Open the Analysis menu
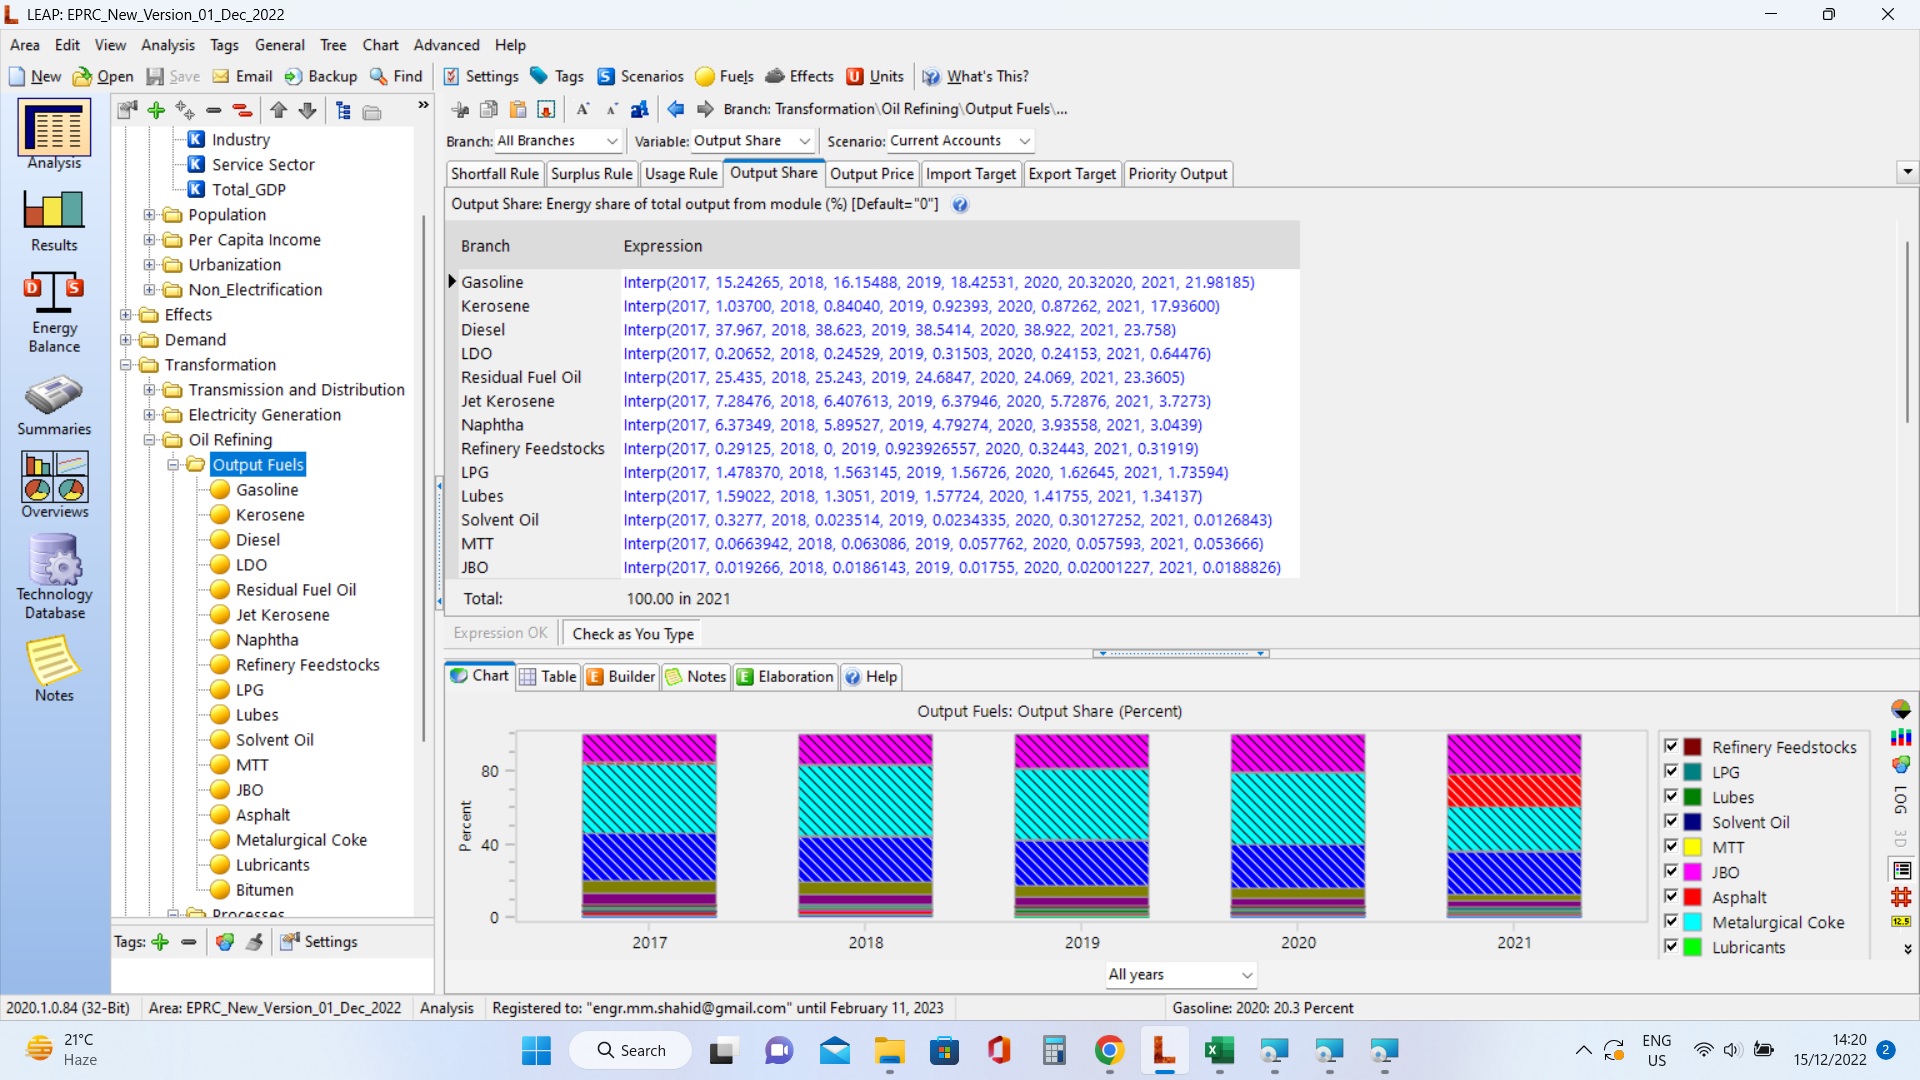 [x=167, y=45]
